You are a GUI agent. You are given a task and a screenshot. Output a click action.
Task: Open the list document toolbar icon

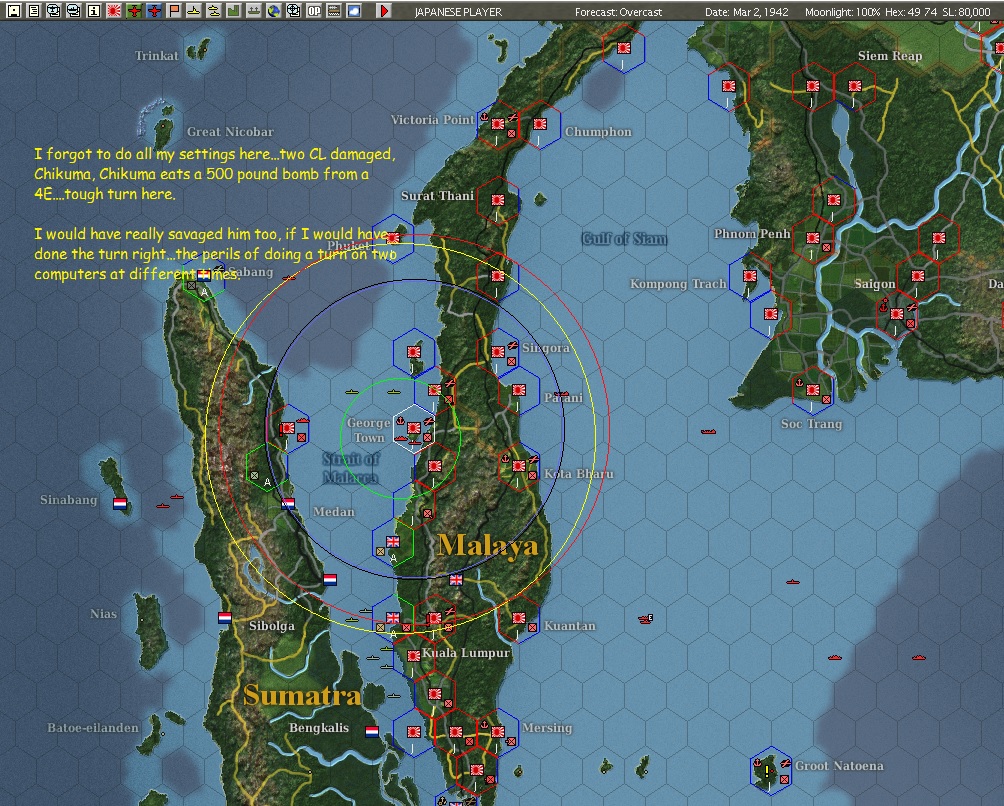[x=34, y=10]
